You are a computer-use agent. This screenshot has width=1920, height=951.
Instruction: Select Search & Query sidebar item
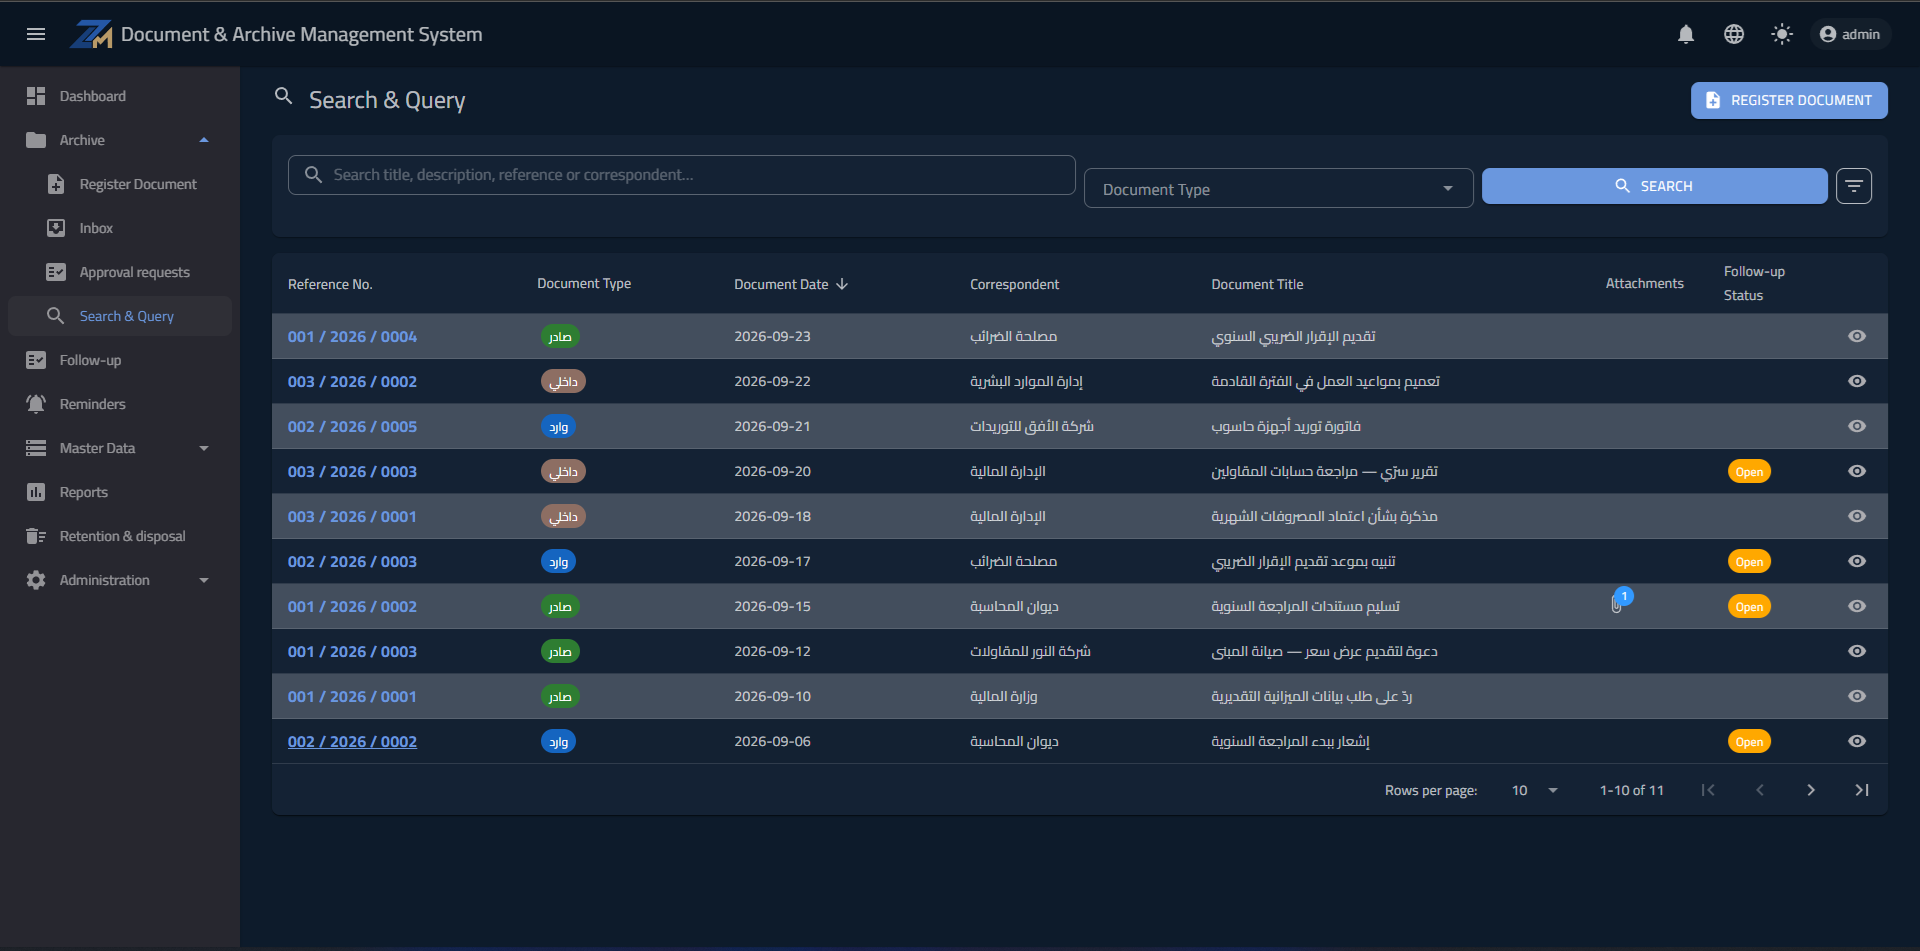pos(120,316)
